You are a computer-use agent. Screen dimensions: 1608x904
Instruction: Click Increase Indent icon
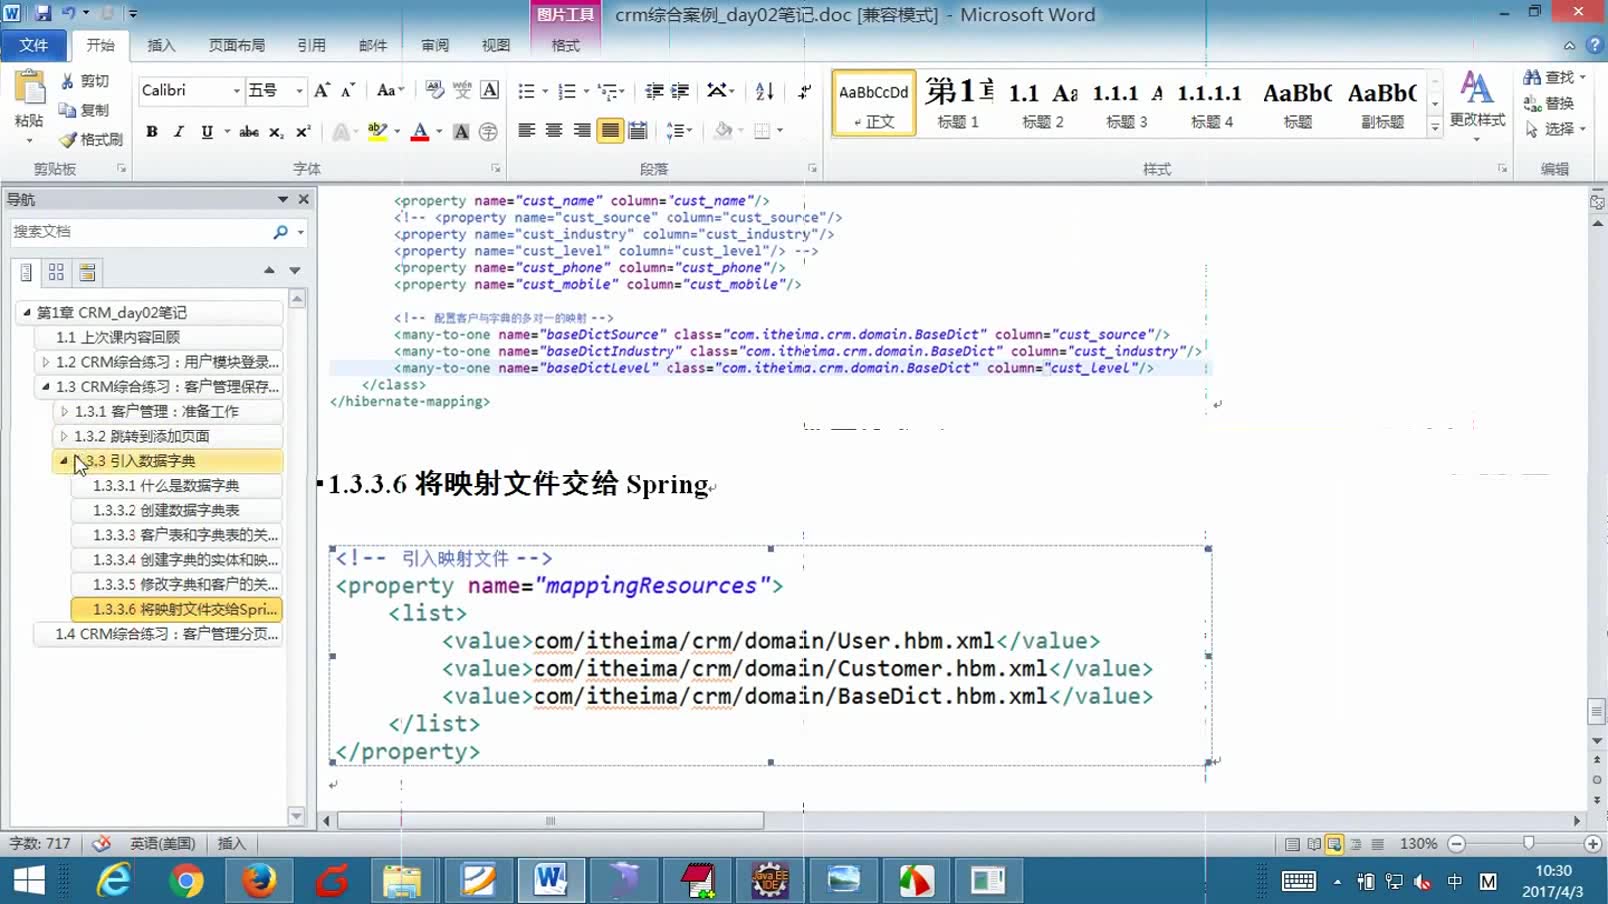point(680,91)
